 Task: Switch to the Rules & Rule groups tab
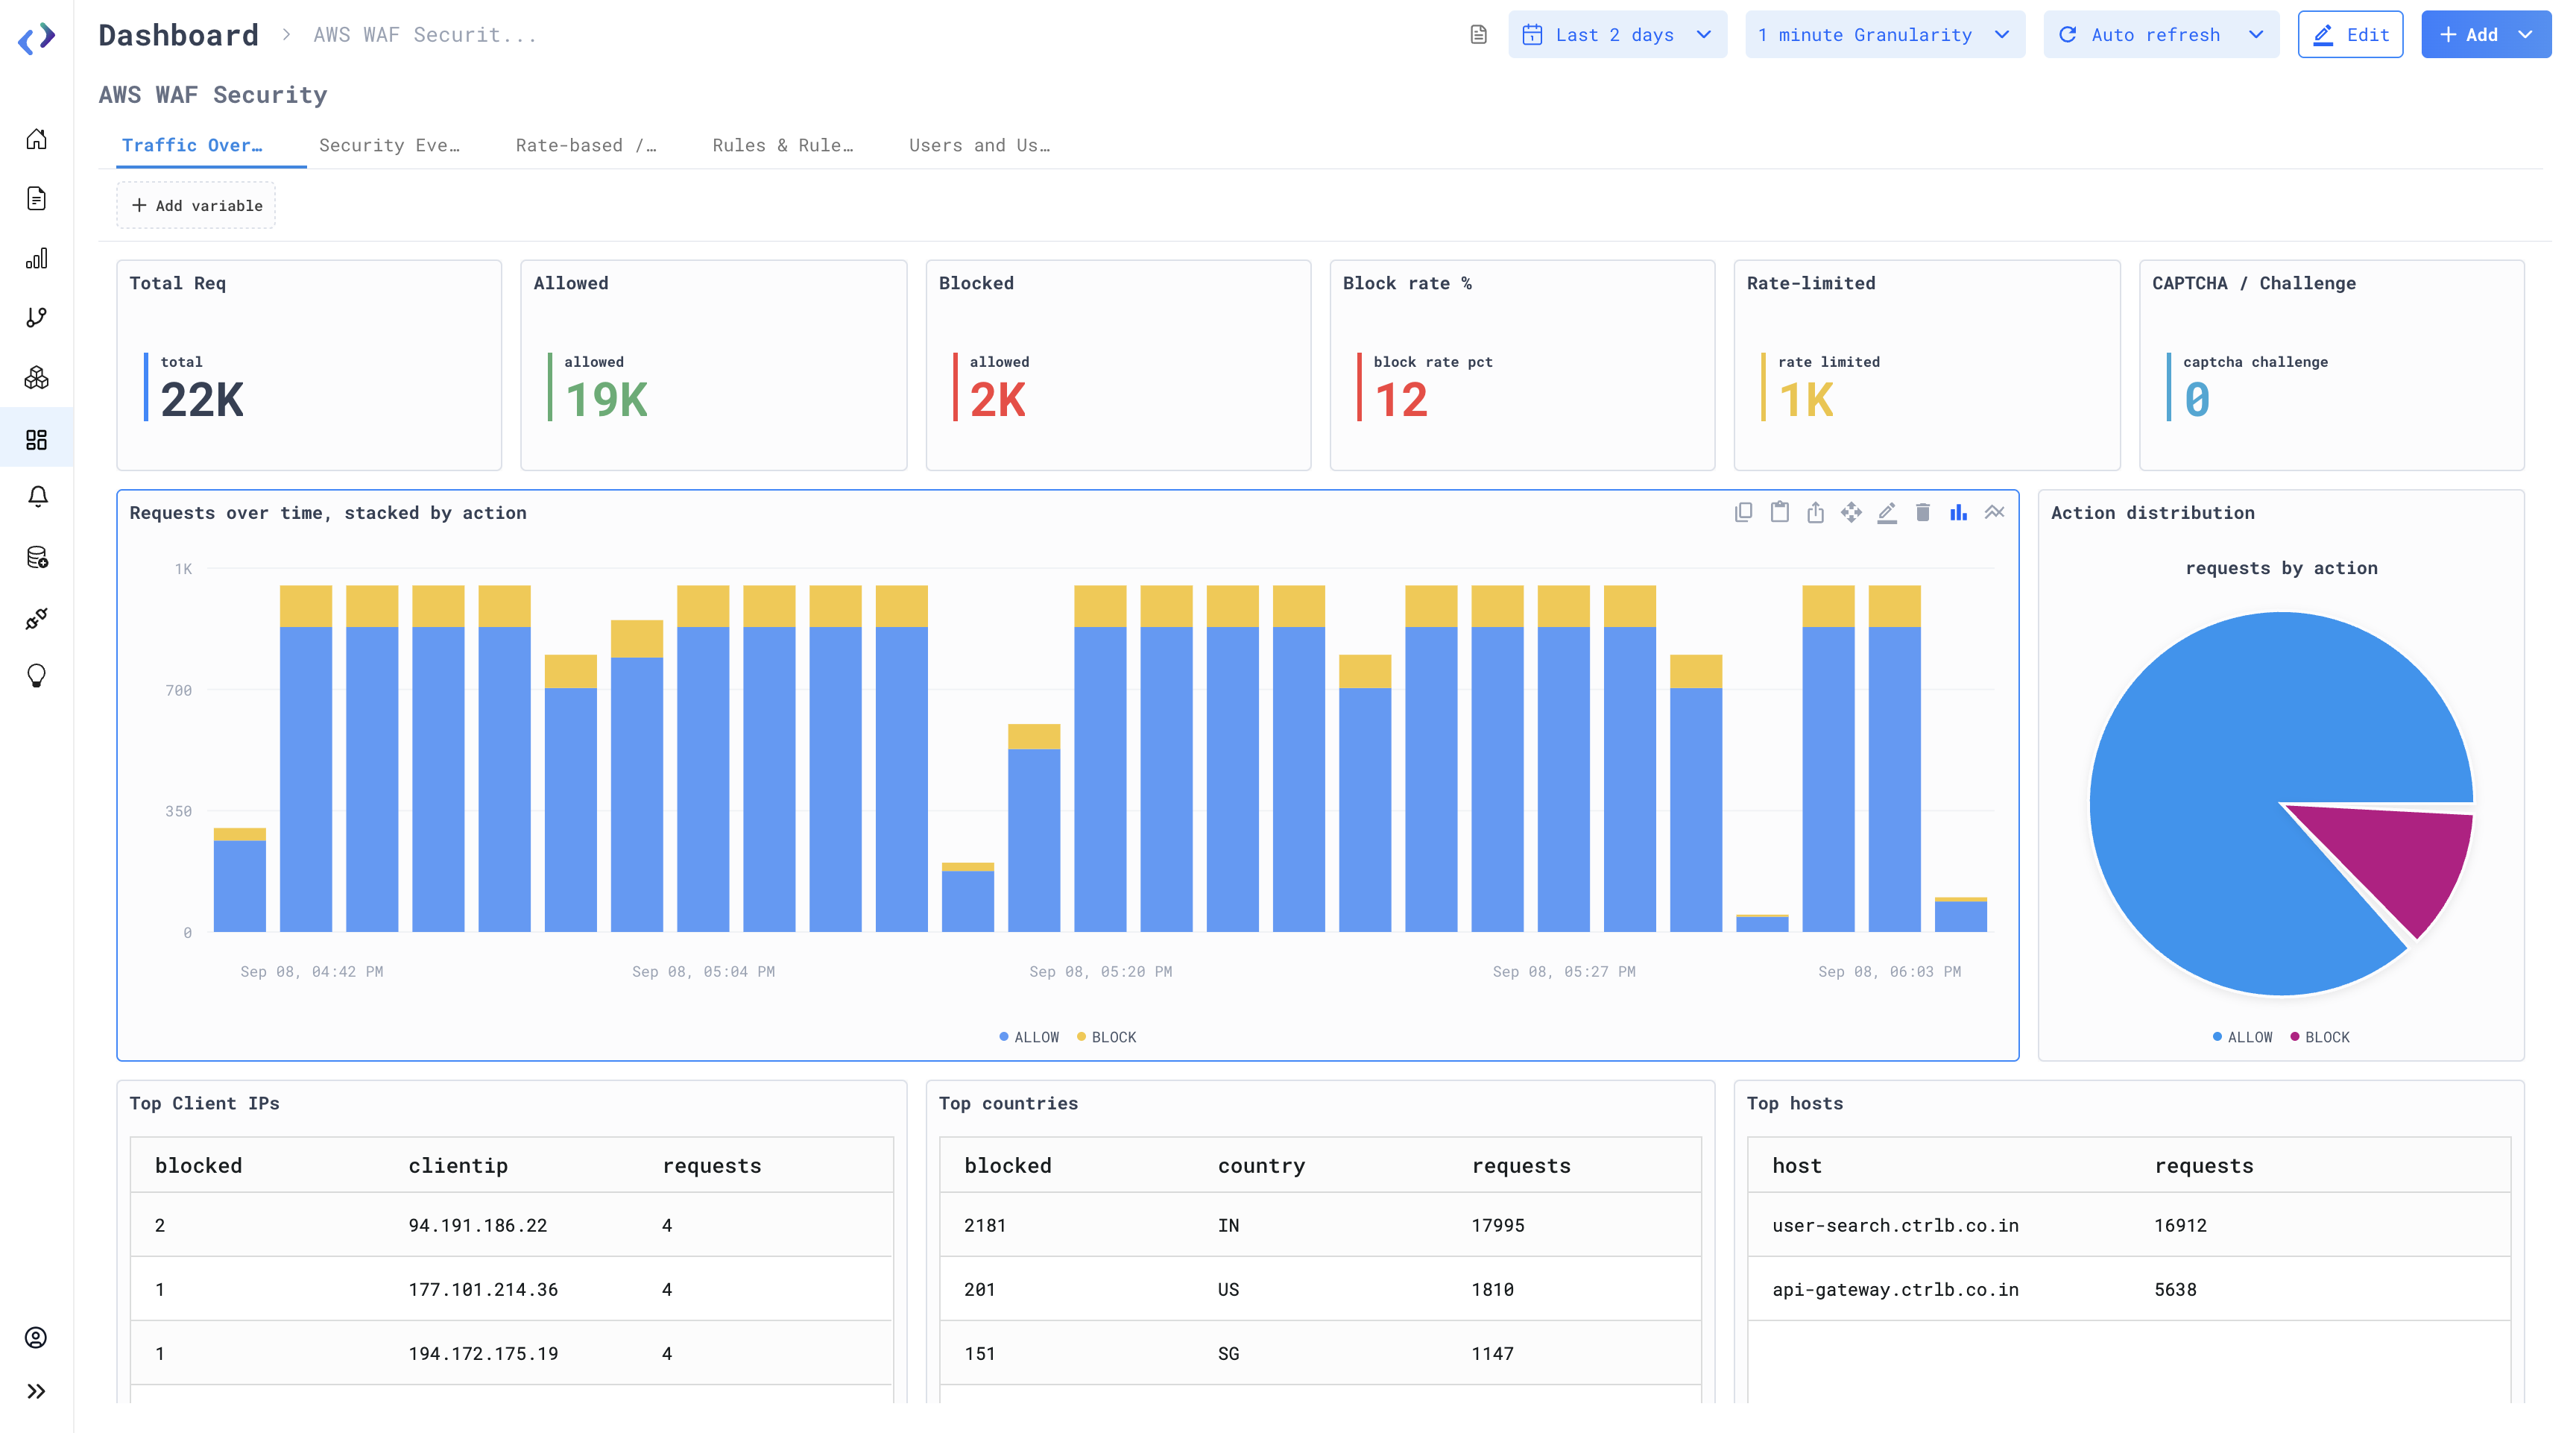pyautogui.click(x=783, y=145)
